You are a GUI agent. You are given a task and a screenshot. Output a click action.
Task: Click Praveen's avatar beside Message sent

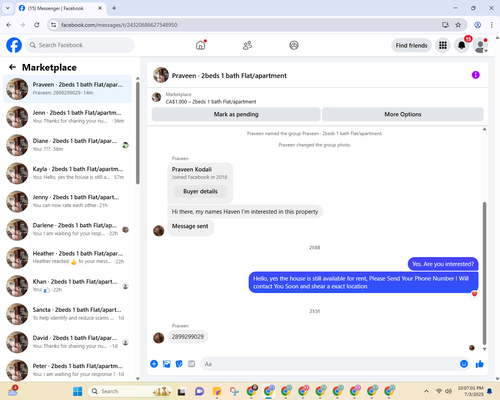point(159,230)
